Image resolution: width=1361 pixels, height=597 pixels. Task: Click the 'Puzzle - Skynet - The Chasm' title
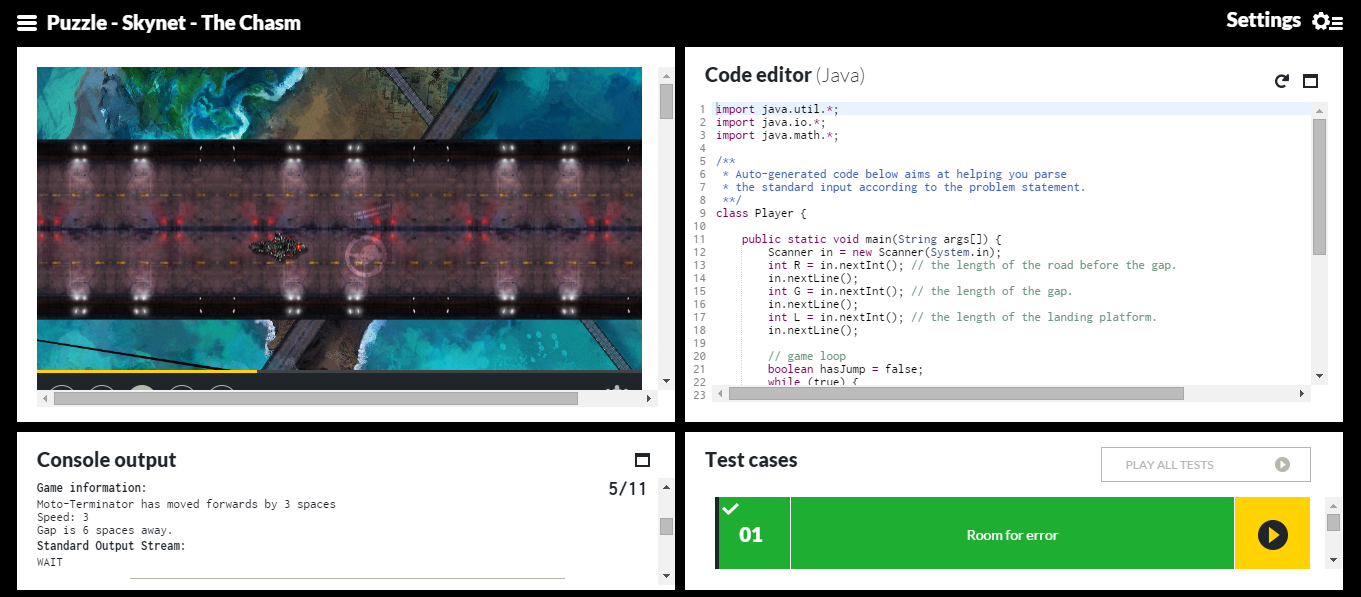tap(174, 22)
